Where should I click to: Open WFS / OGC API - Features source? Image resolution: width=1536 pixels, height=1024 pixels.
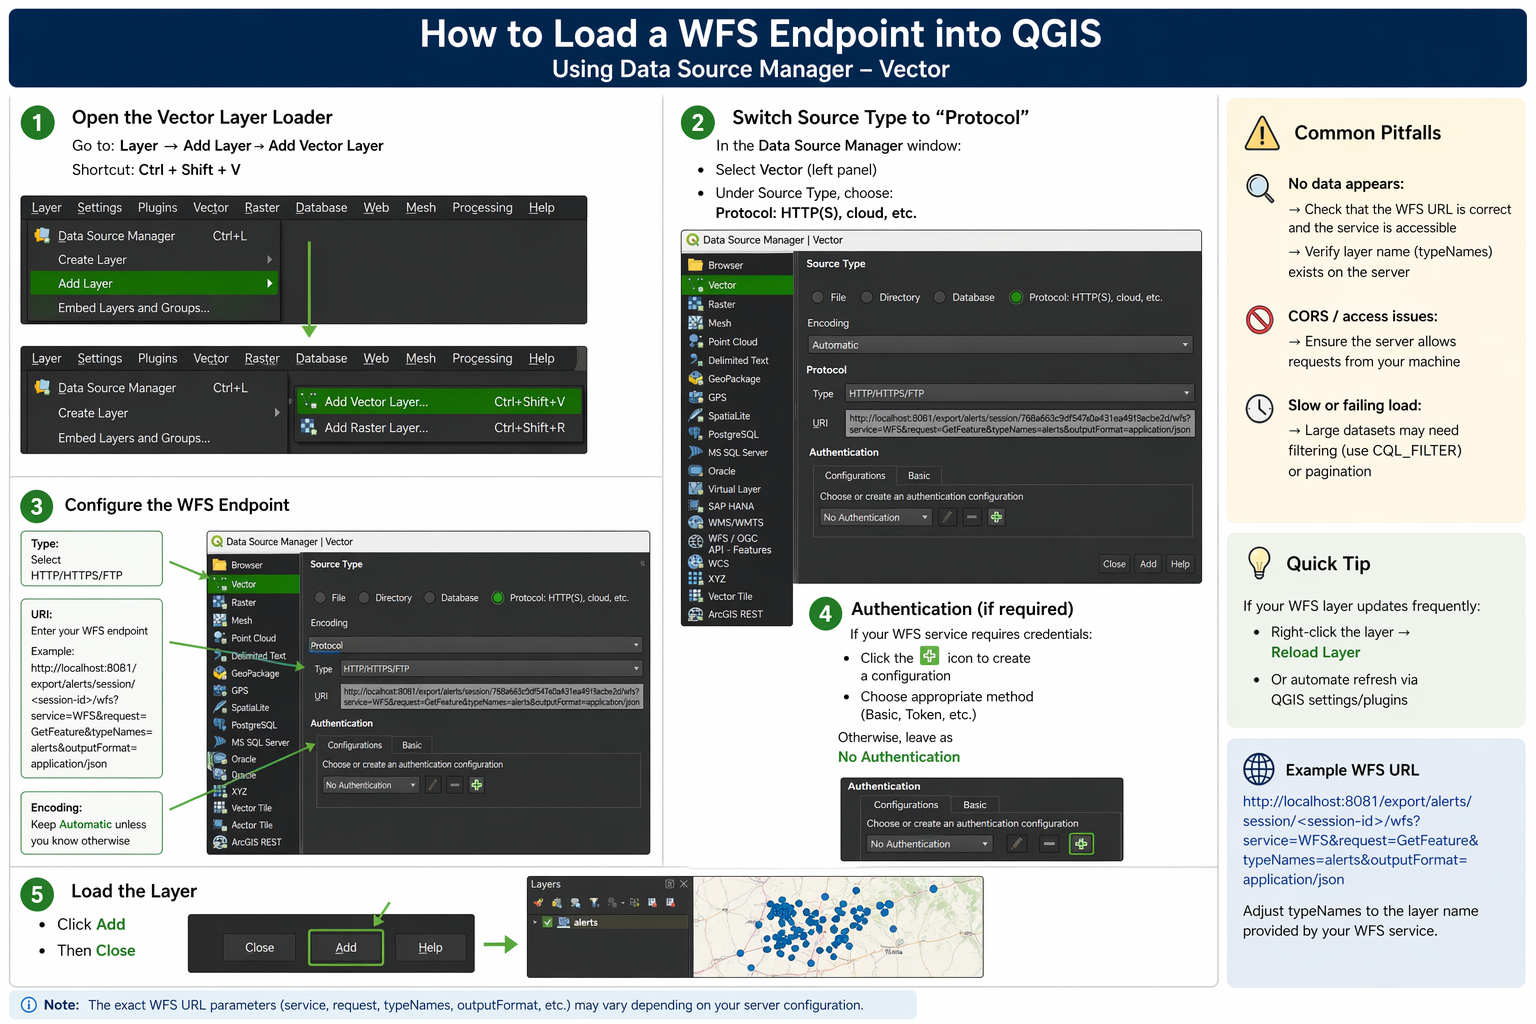coord(737,544)
